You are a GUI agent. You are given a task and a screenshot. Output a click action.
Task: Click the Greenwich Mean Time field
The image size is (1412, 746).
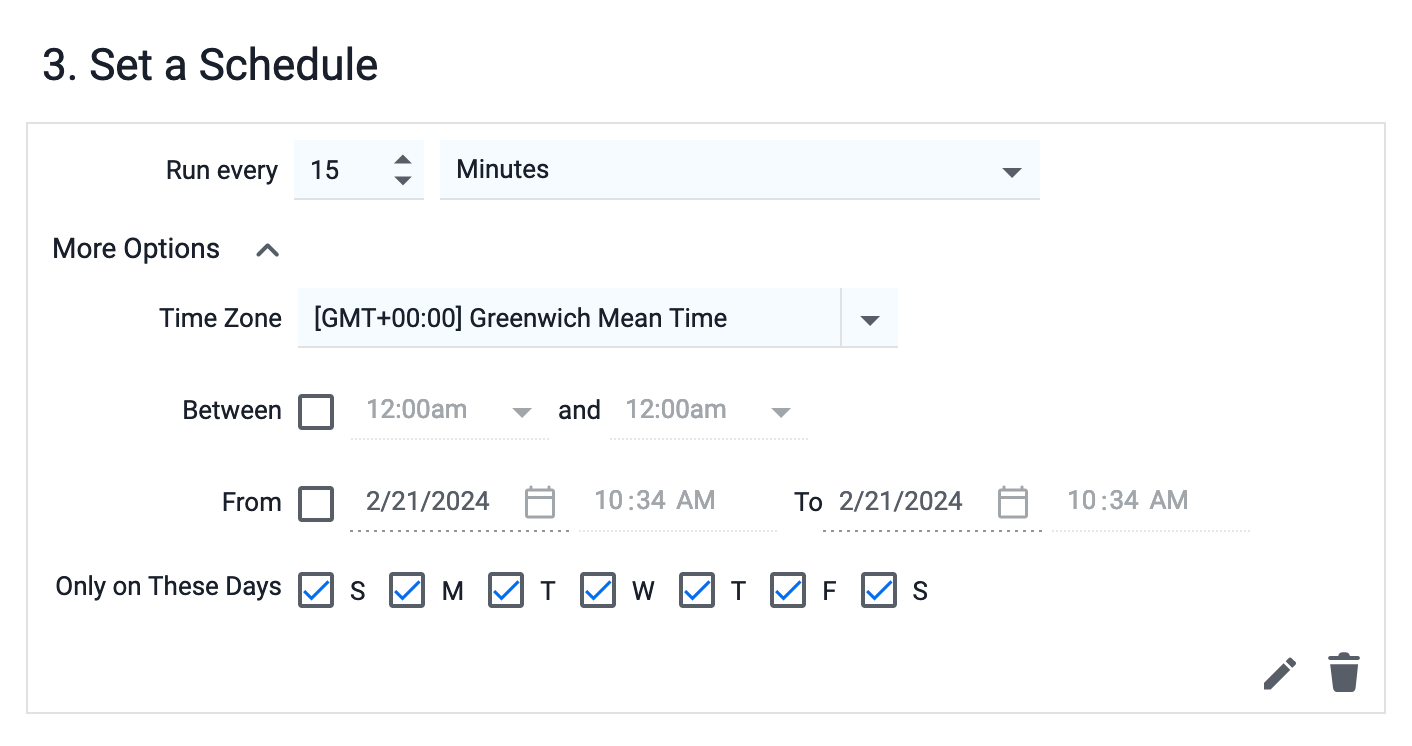click(x=568, y=319)
